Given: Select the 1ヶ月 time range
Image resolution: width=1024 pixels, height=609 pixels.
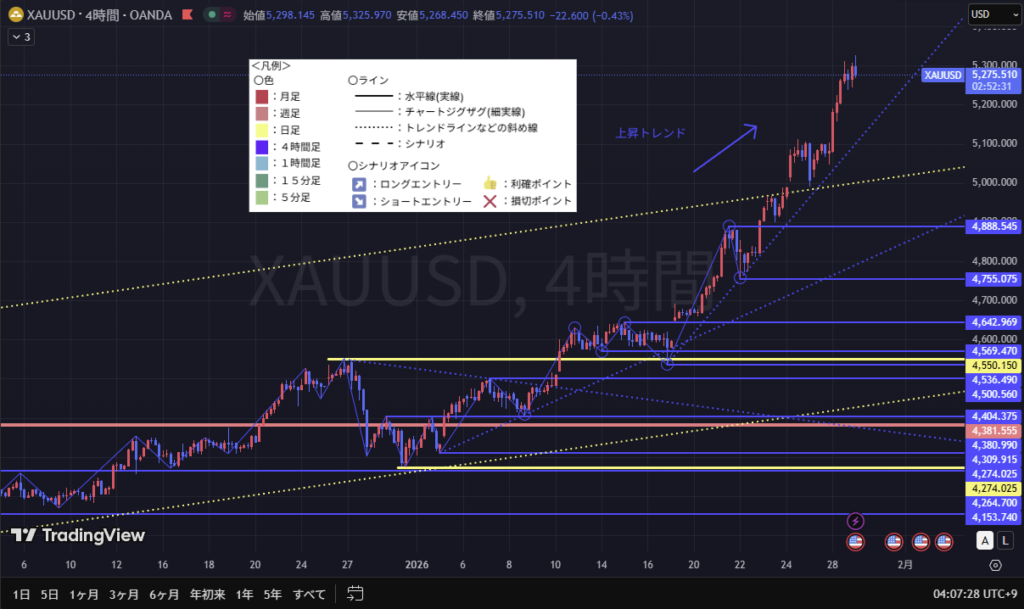Looking at the screenshot, I should 84,593.
